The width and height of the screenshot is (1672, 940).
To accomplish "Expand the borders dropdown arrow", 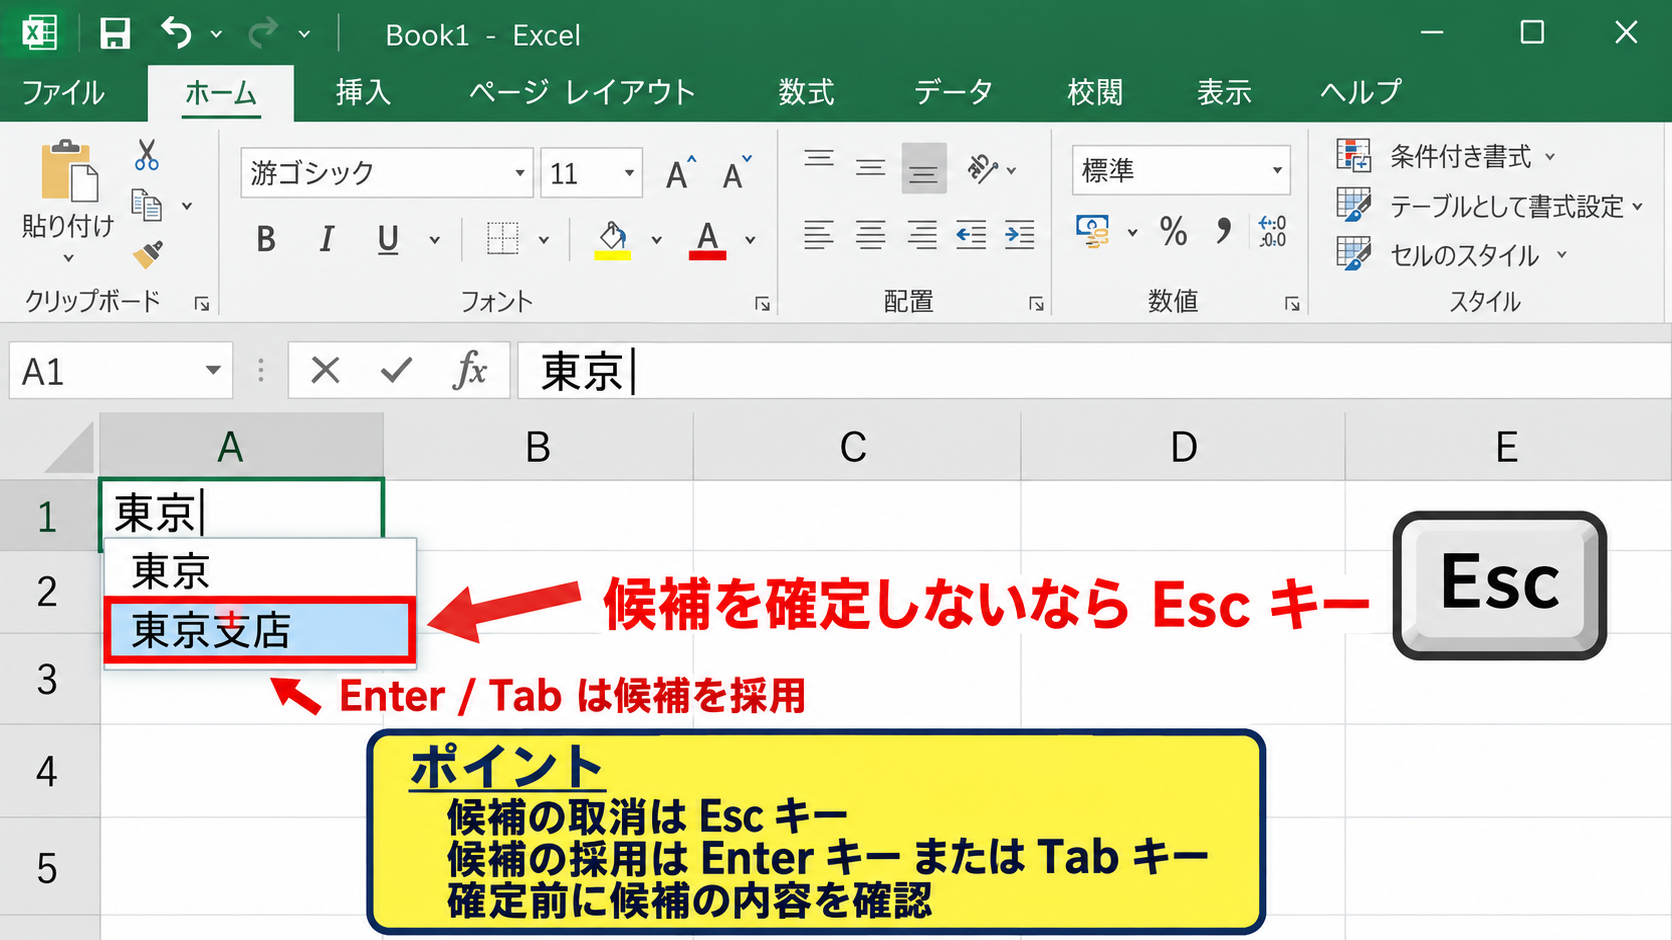I will pyautogui.click(x=544, y=240).
